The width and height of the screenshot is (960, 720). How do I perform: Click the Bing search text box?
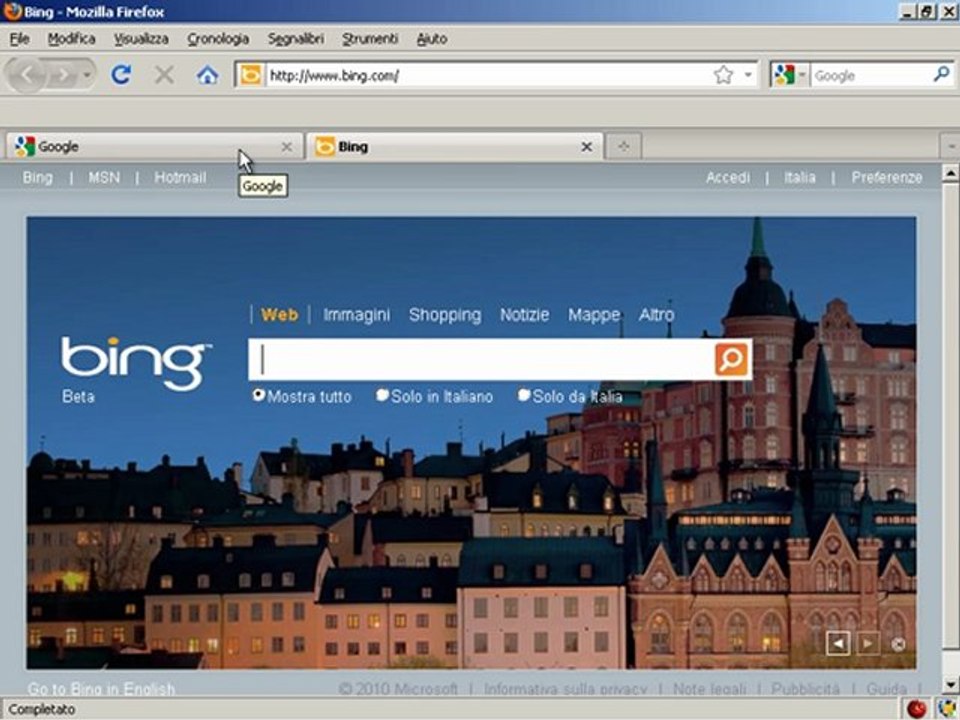[482, 359]
